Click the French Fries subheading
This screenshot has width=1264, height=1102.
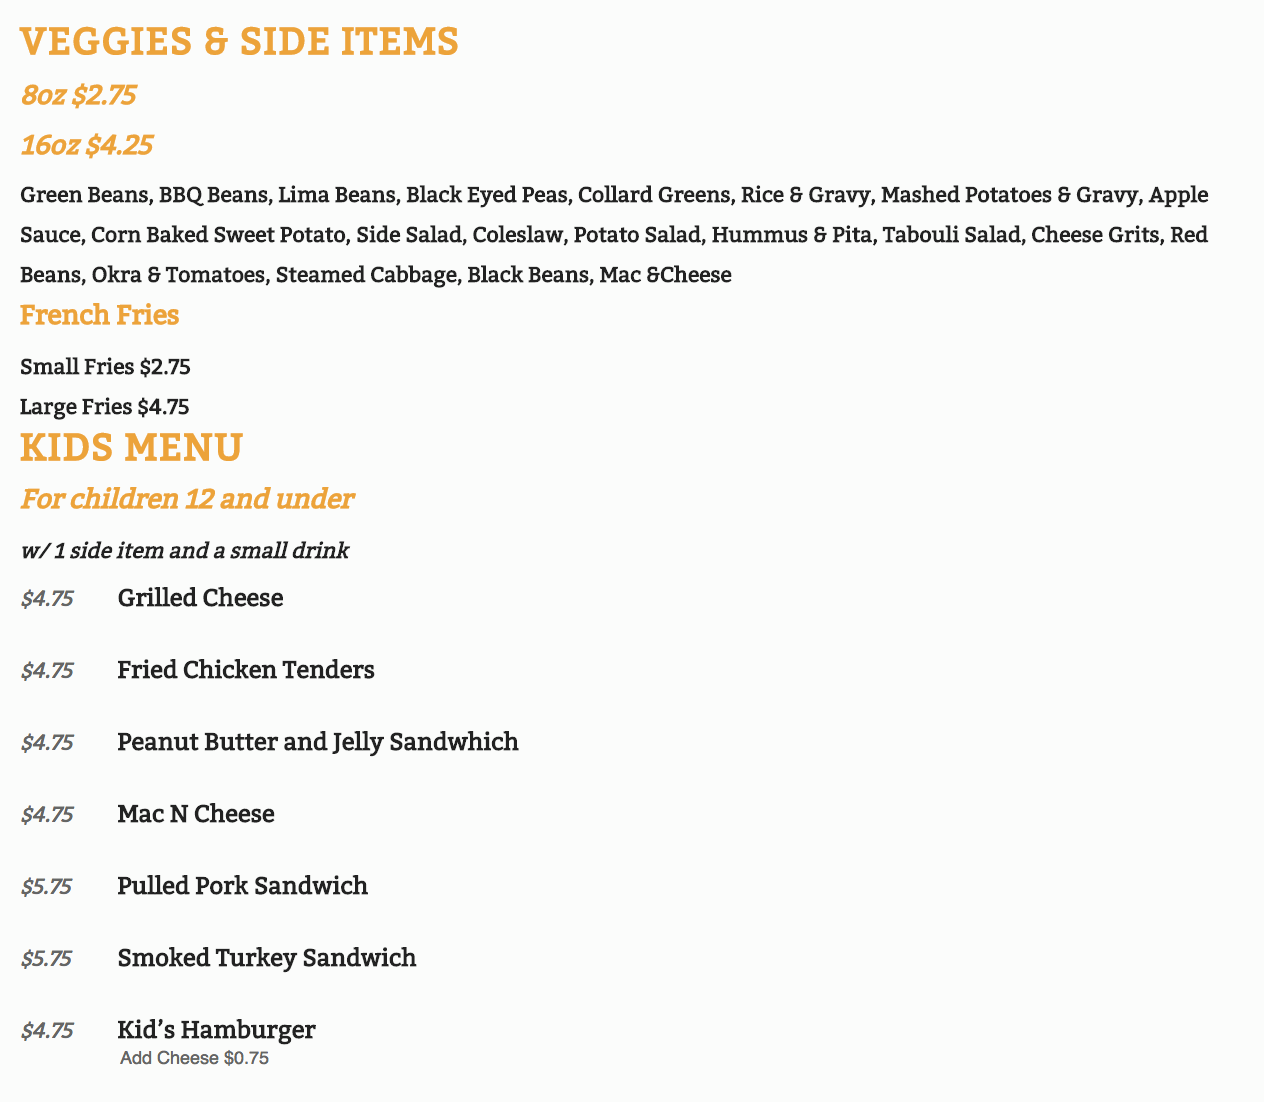click(x=99, y=315)
